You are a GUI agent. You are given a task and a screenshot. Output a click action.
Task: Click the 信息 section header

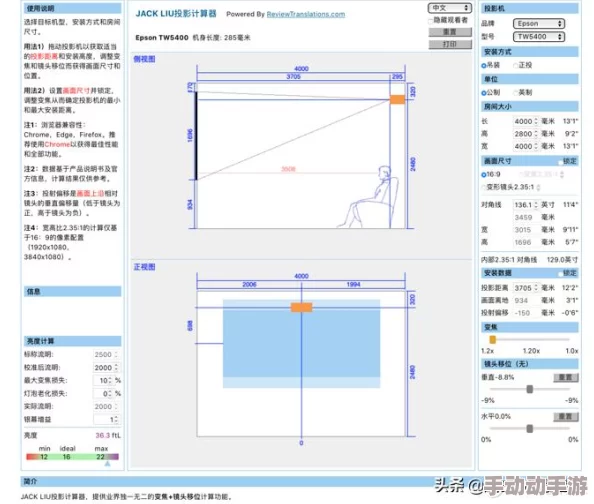pos(73,291)
